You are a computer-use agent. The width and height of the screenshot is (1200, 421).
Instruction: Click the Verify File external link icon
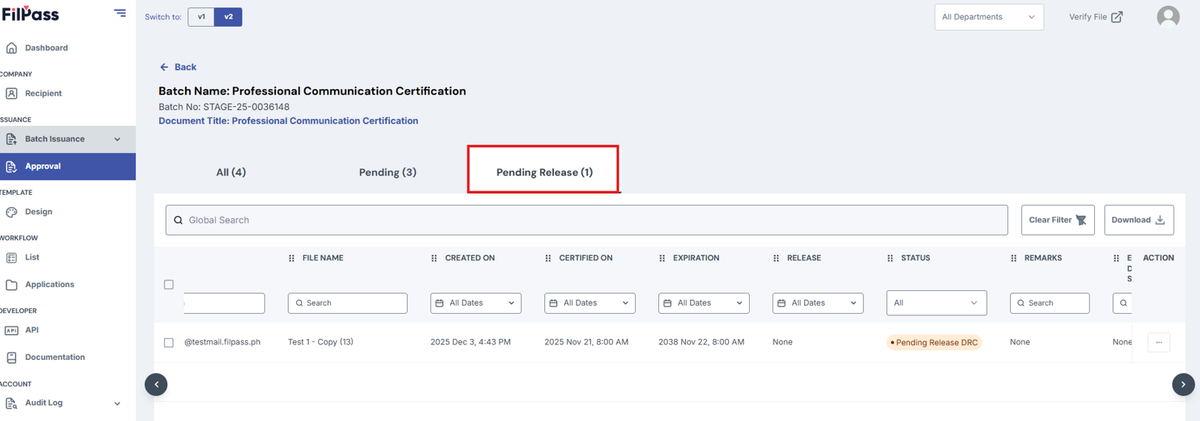pos(1117,17)
